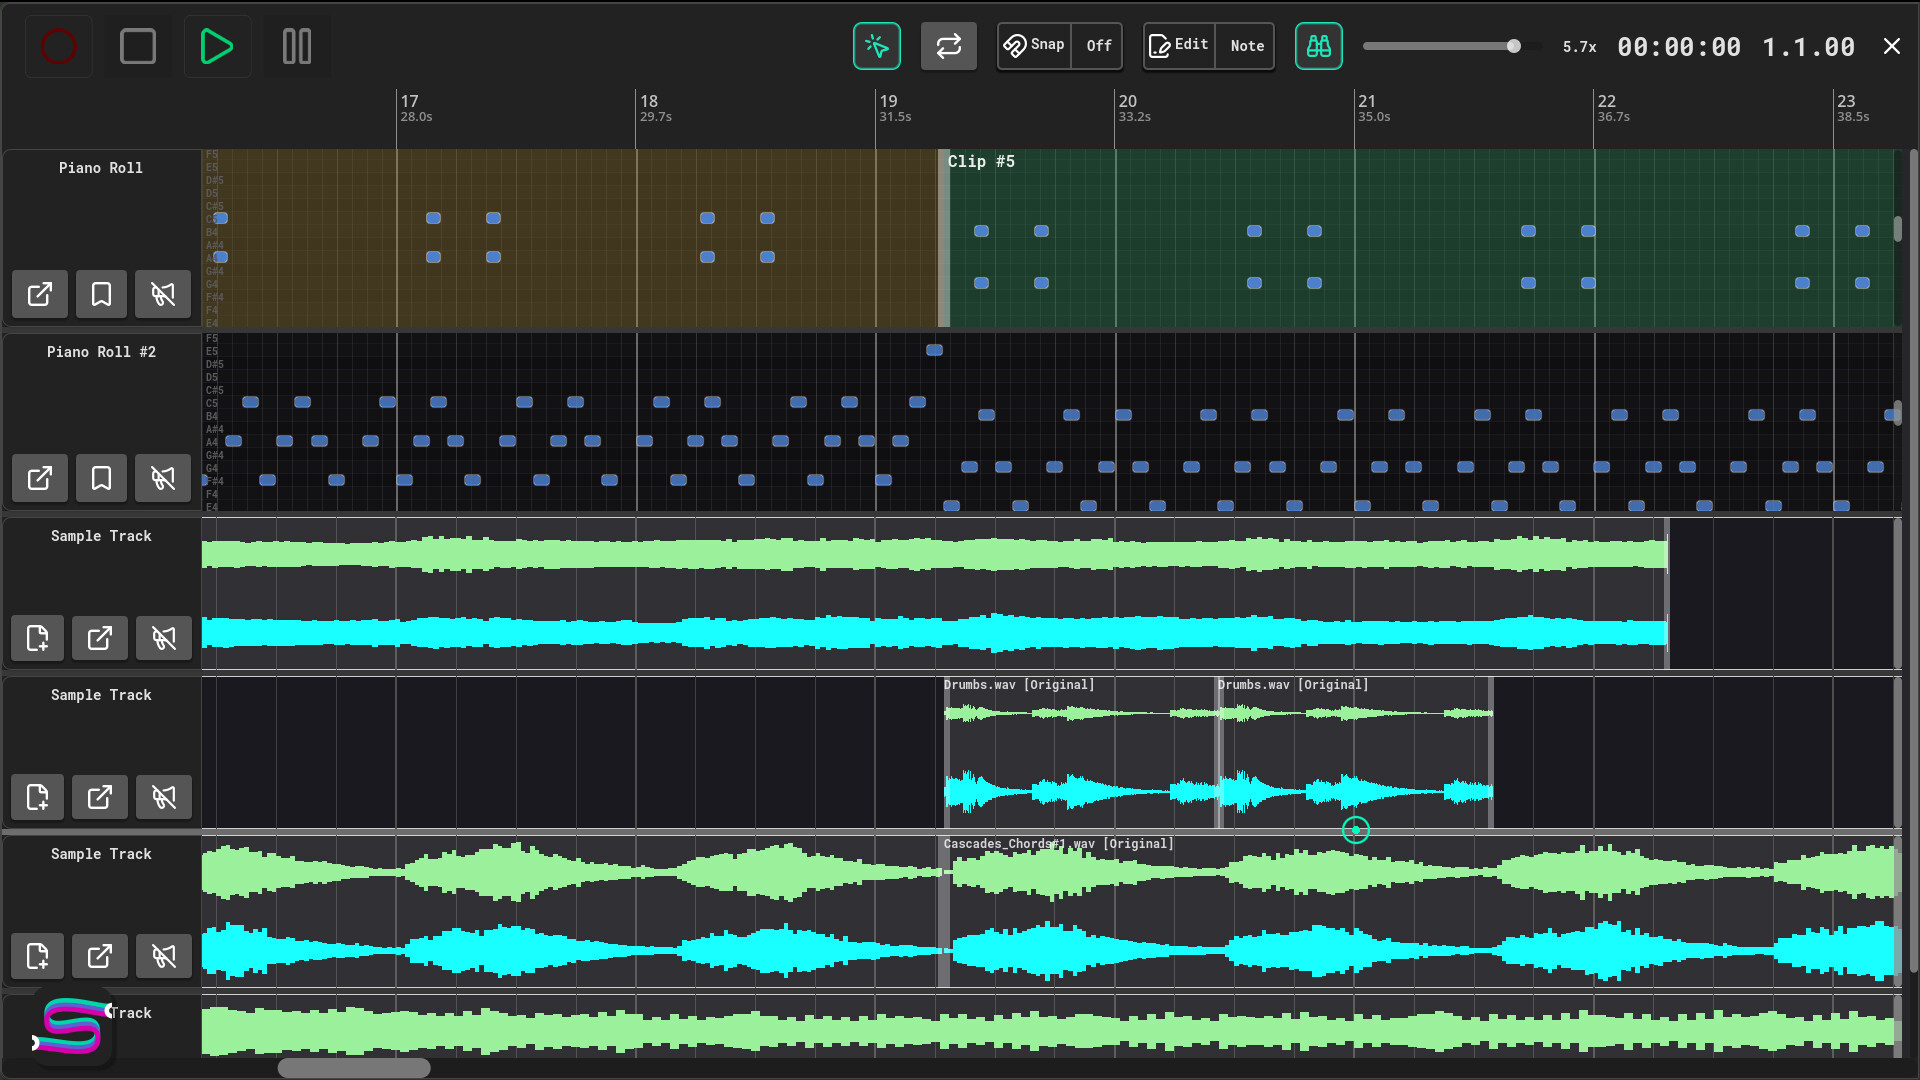
Task: Click the Stop playback button
Action: (x=137, y=46)
